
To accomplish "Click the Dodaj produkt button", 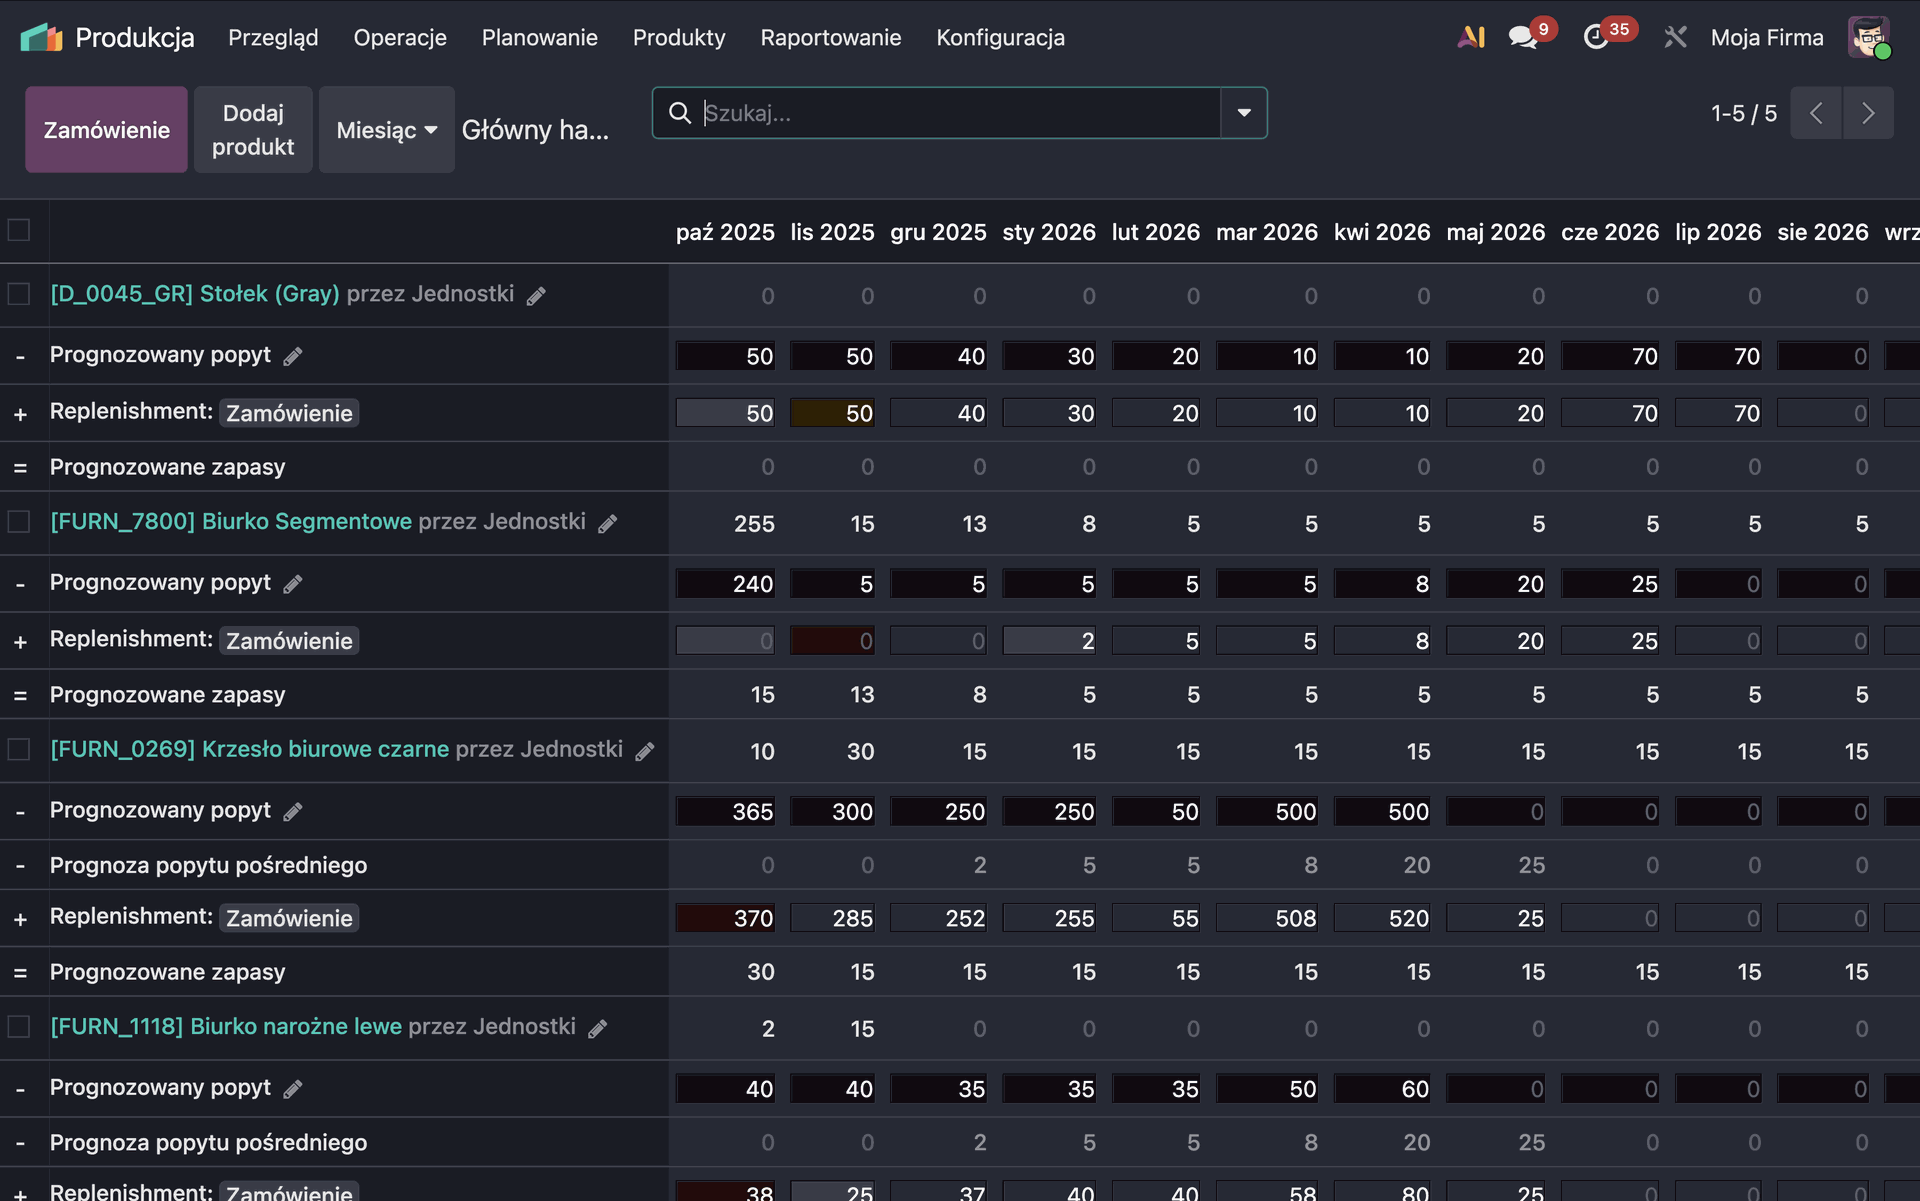I will tap(253, 130).
